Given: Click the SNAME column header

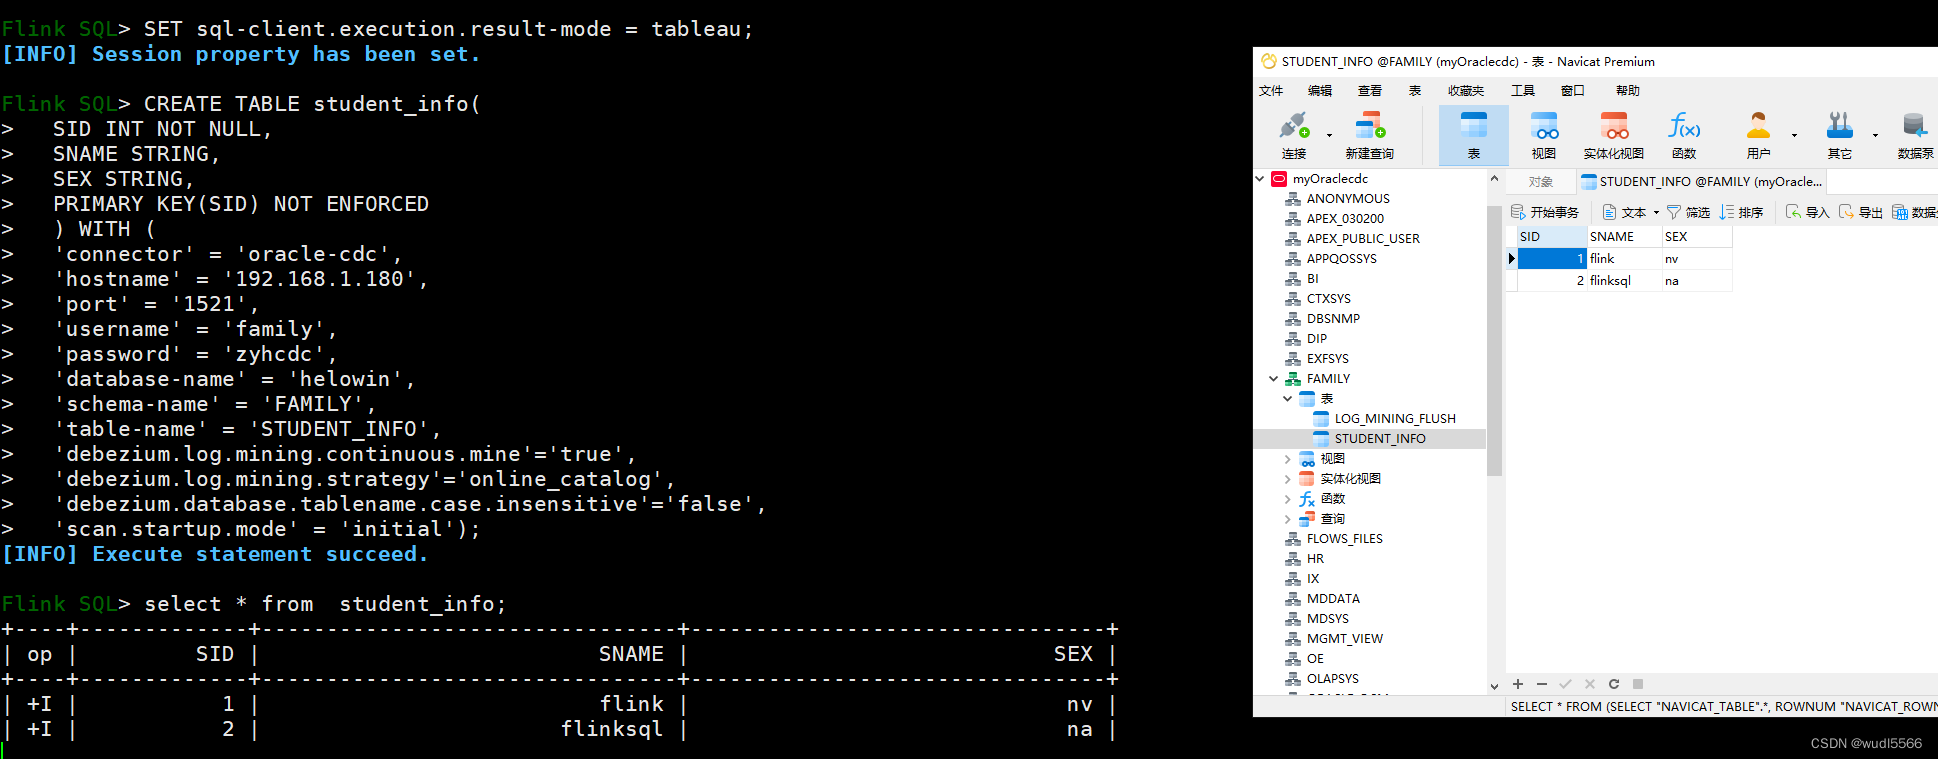Looking at the screenshot, I should (1625, 237).
